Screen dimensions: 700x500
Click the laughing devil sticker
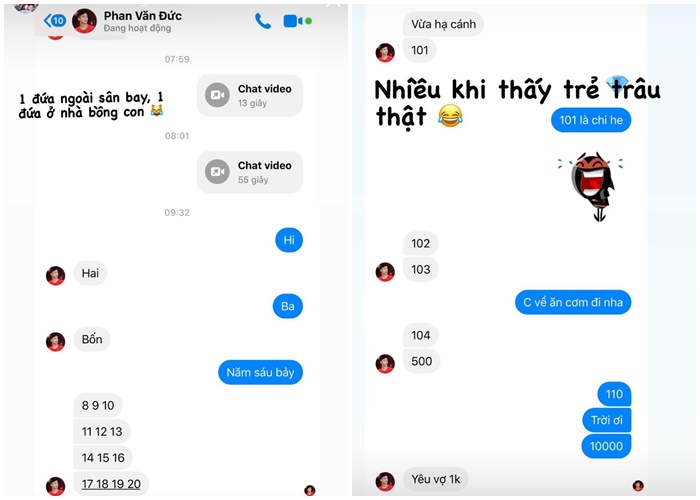[591, 186]
